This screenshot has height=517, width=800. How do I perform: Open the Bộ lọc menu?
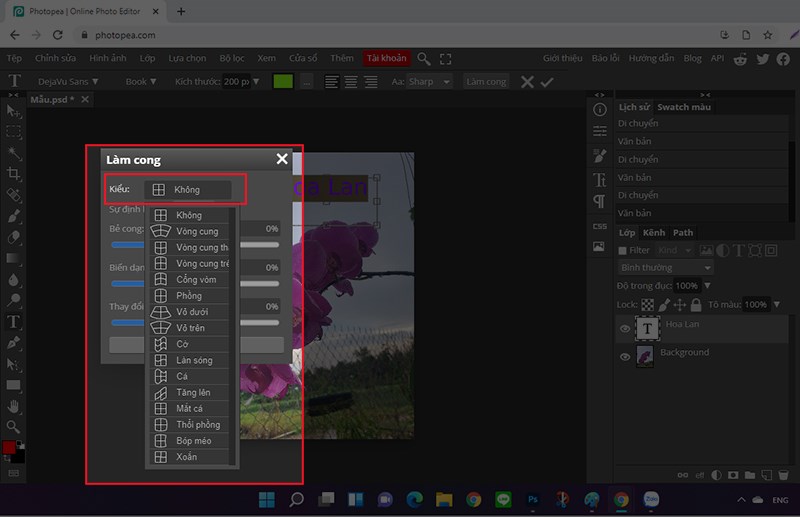tap(232, 59)
